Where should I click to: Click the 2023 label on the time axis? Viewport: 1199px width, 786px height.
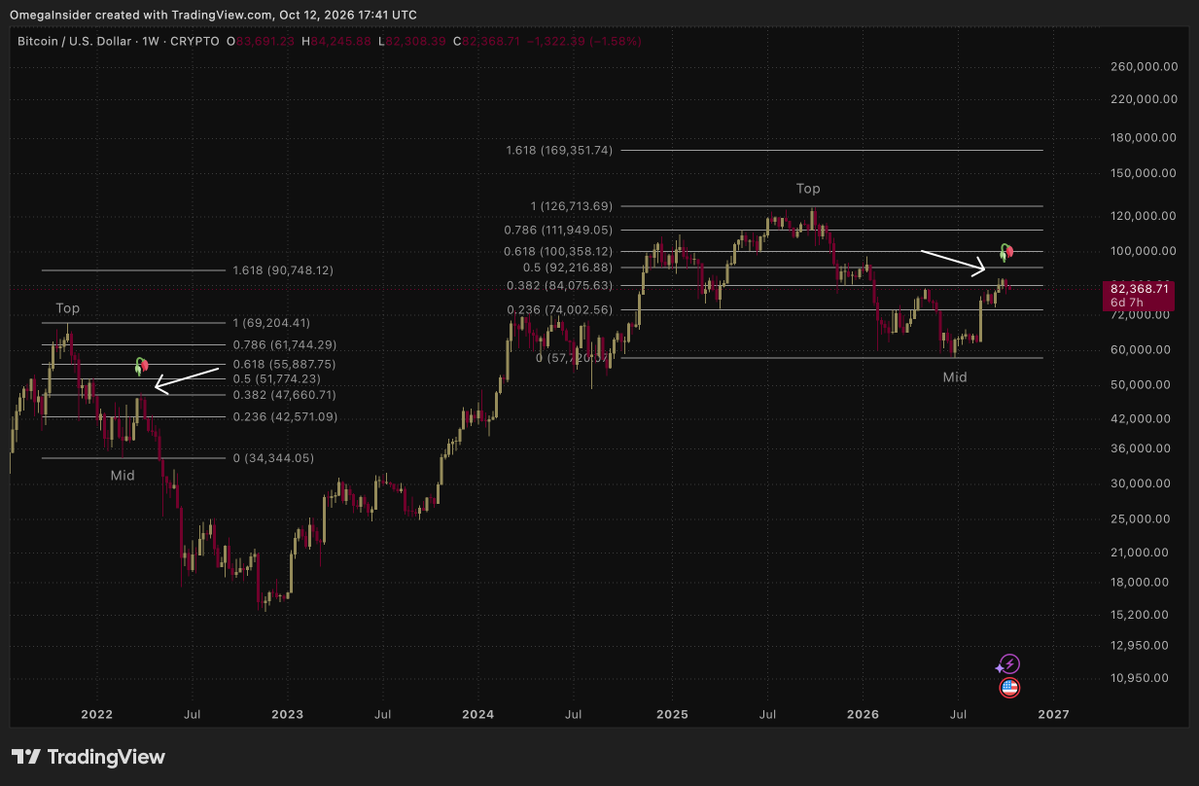pyautogui.click(x=288, y=714)
